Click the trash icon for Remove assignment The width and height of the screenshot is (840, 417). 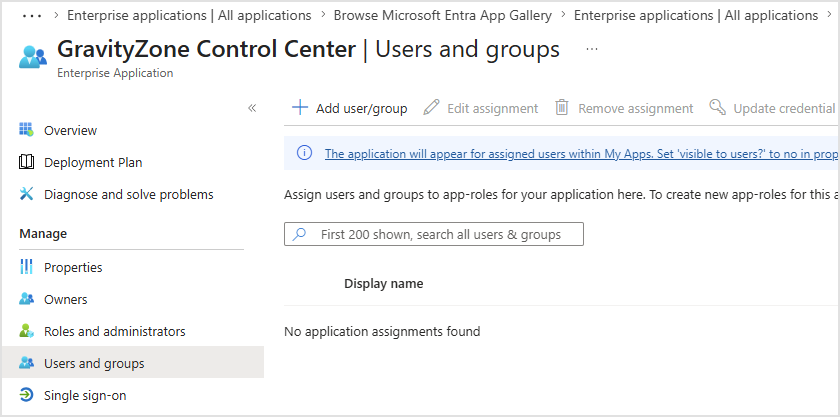[561, 108]
